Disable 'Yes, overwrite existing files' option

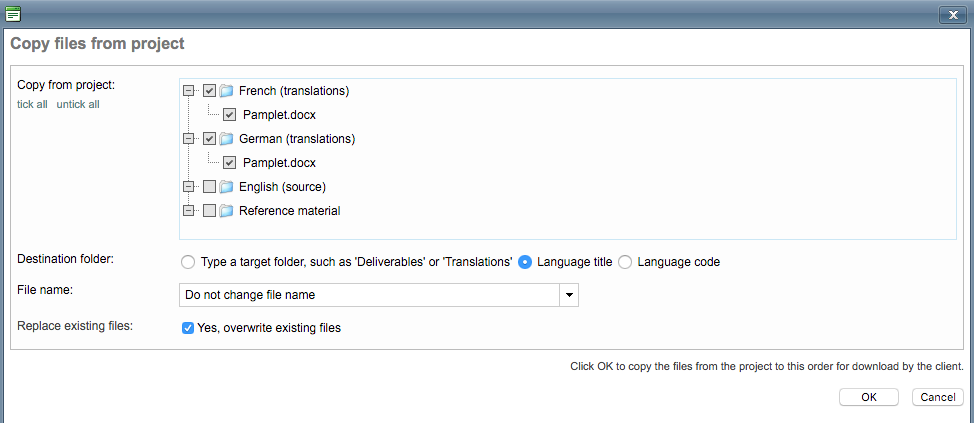tap(188, 328)
